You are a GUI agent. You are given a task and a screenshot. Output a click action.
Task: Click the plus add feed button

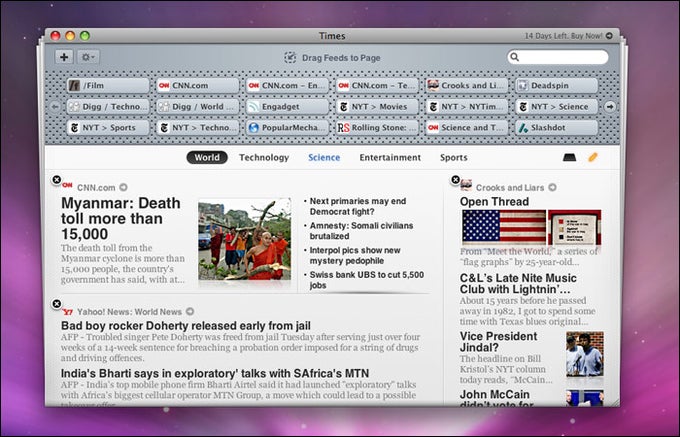click(64, 57)
